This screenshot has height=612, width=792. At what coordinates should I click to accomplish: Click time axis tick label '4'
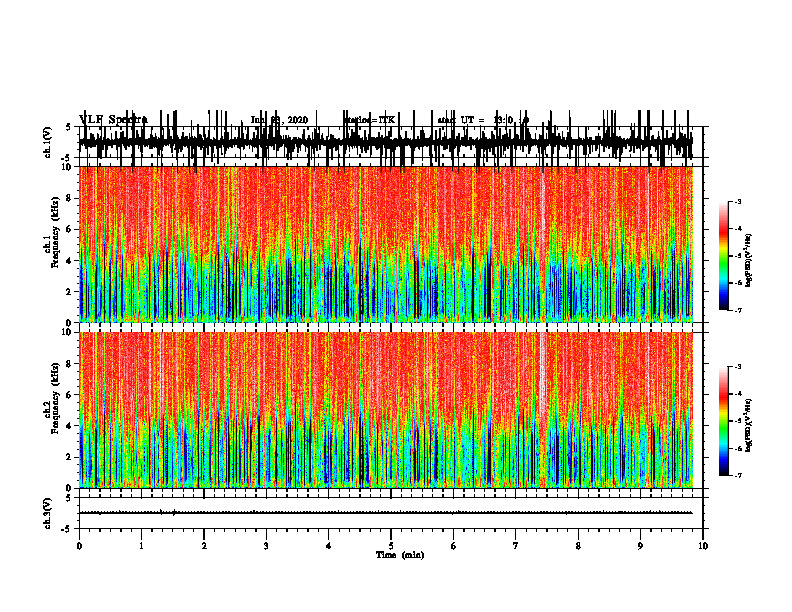[x=329, y=546]
